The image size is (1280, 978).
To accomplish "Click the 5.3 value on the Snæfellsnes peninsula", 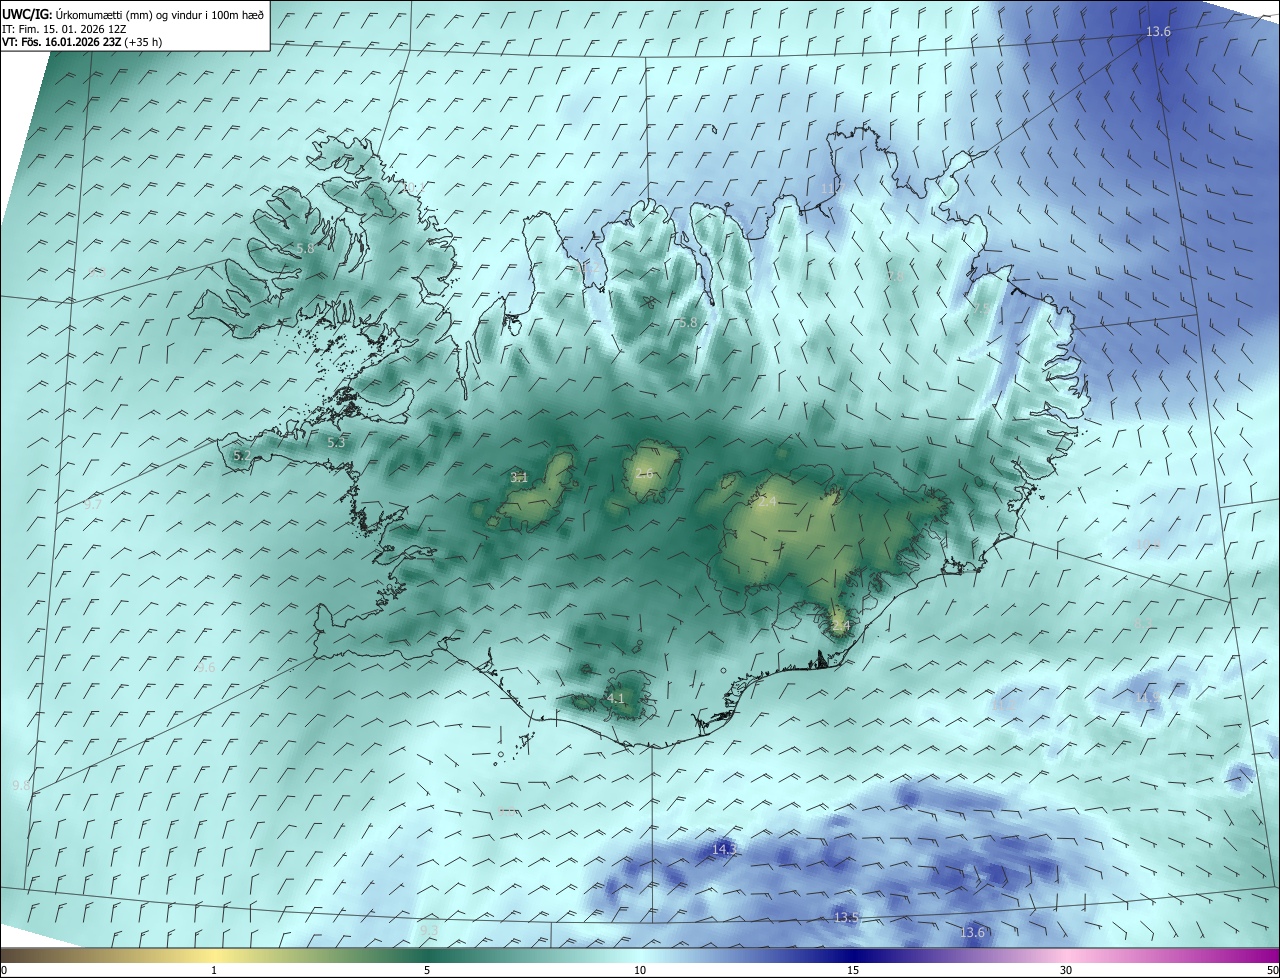I will 336,442.
